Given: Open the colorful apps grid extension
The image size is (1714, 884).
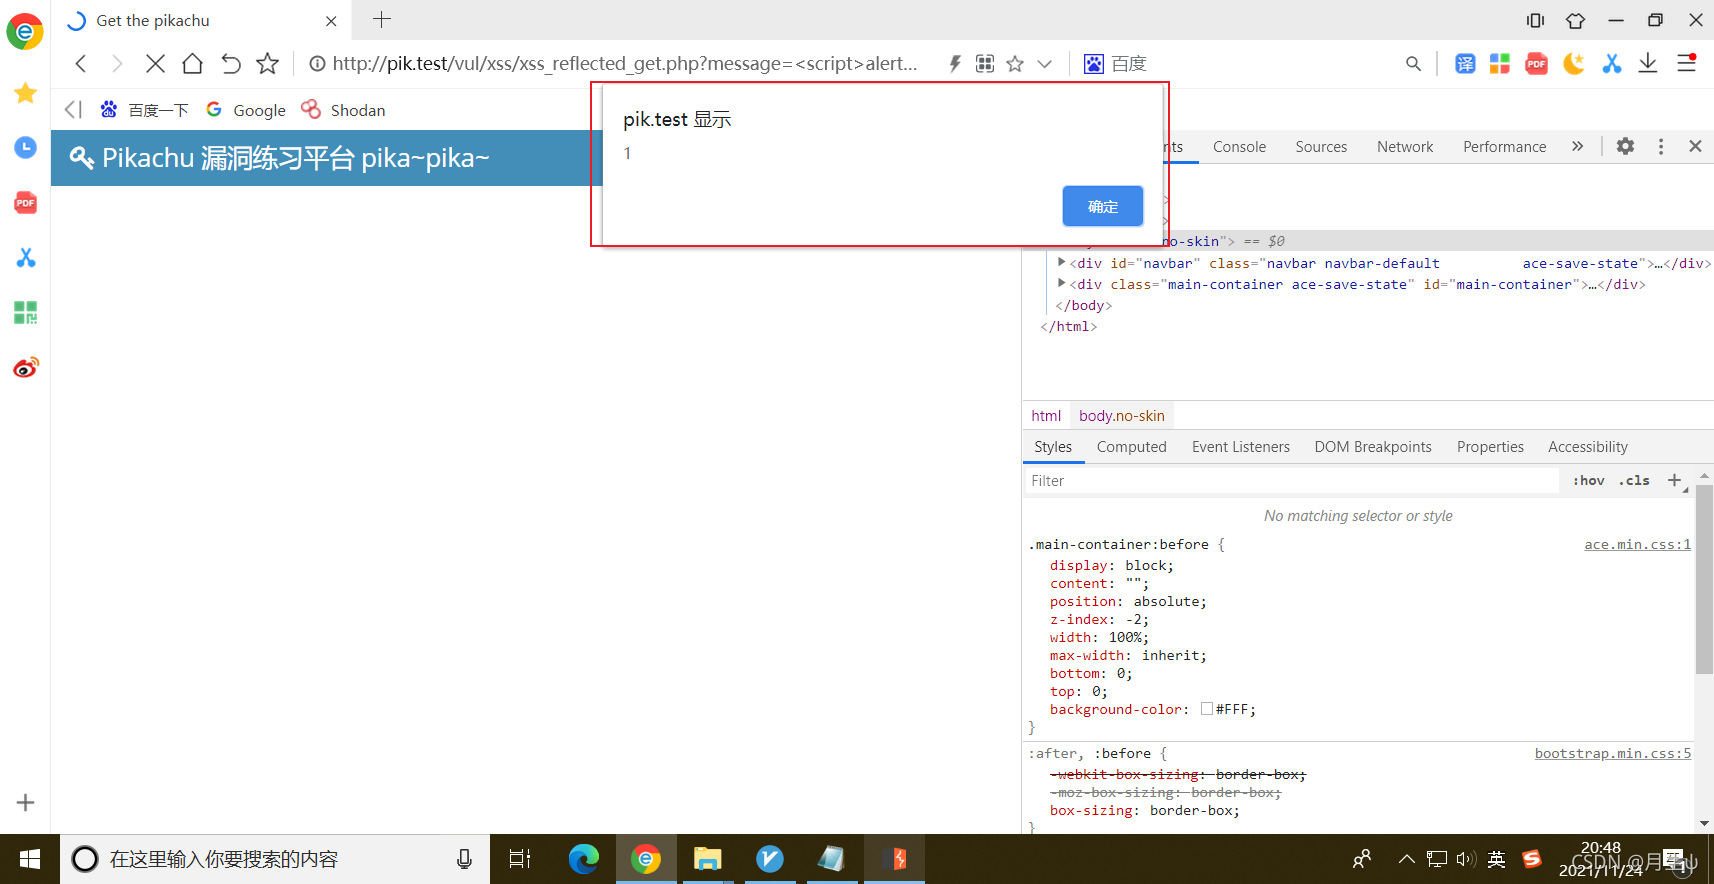Looking at the screenshot, I should [x=1500, y=64].
